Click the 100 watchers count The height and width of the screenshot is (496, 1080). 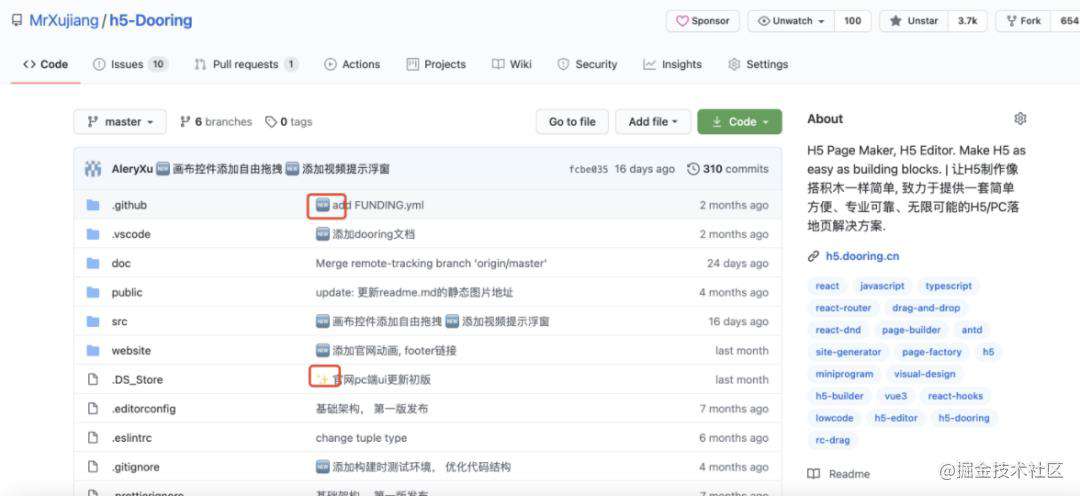coord(853,21)
